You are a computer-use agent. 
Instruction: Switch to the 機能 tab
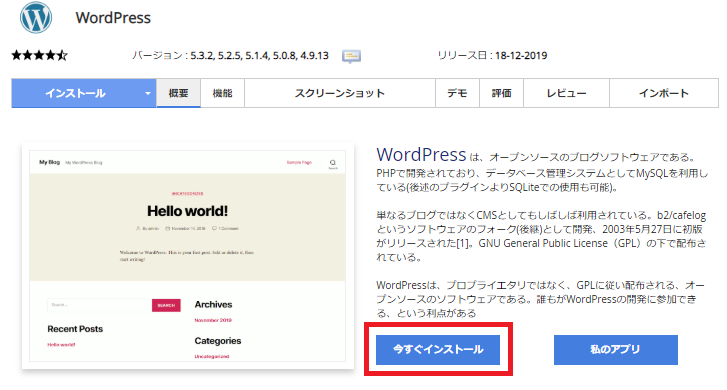point(223,93)
